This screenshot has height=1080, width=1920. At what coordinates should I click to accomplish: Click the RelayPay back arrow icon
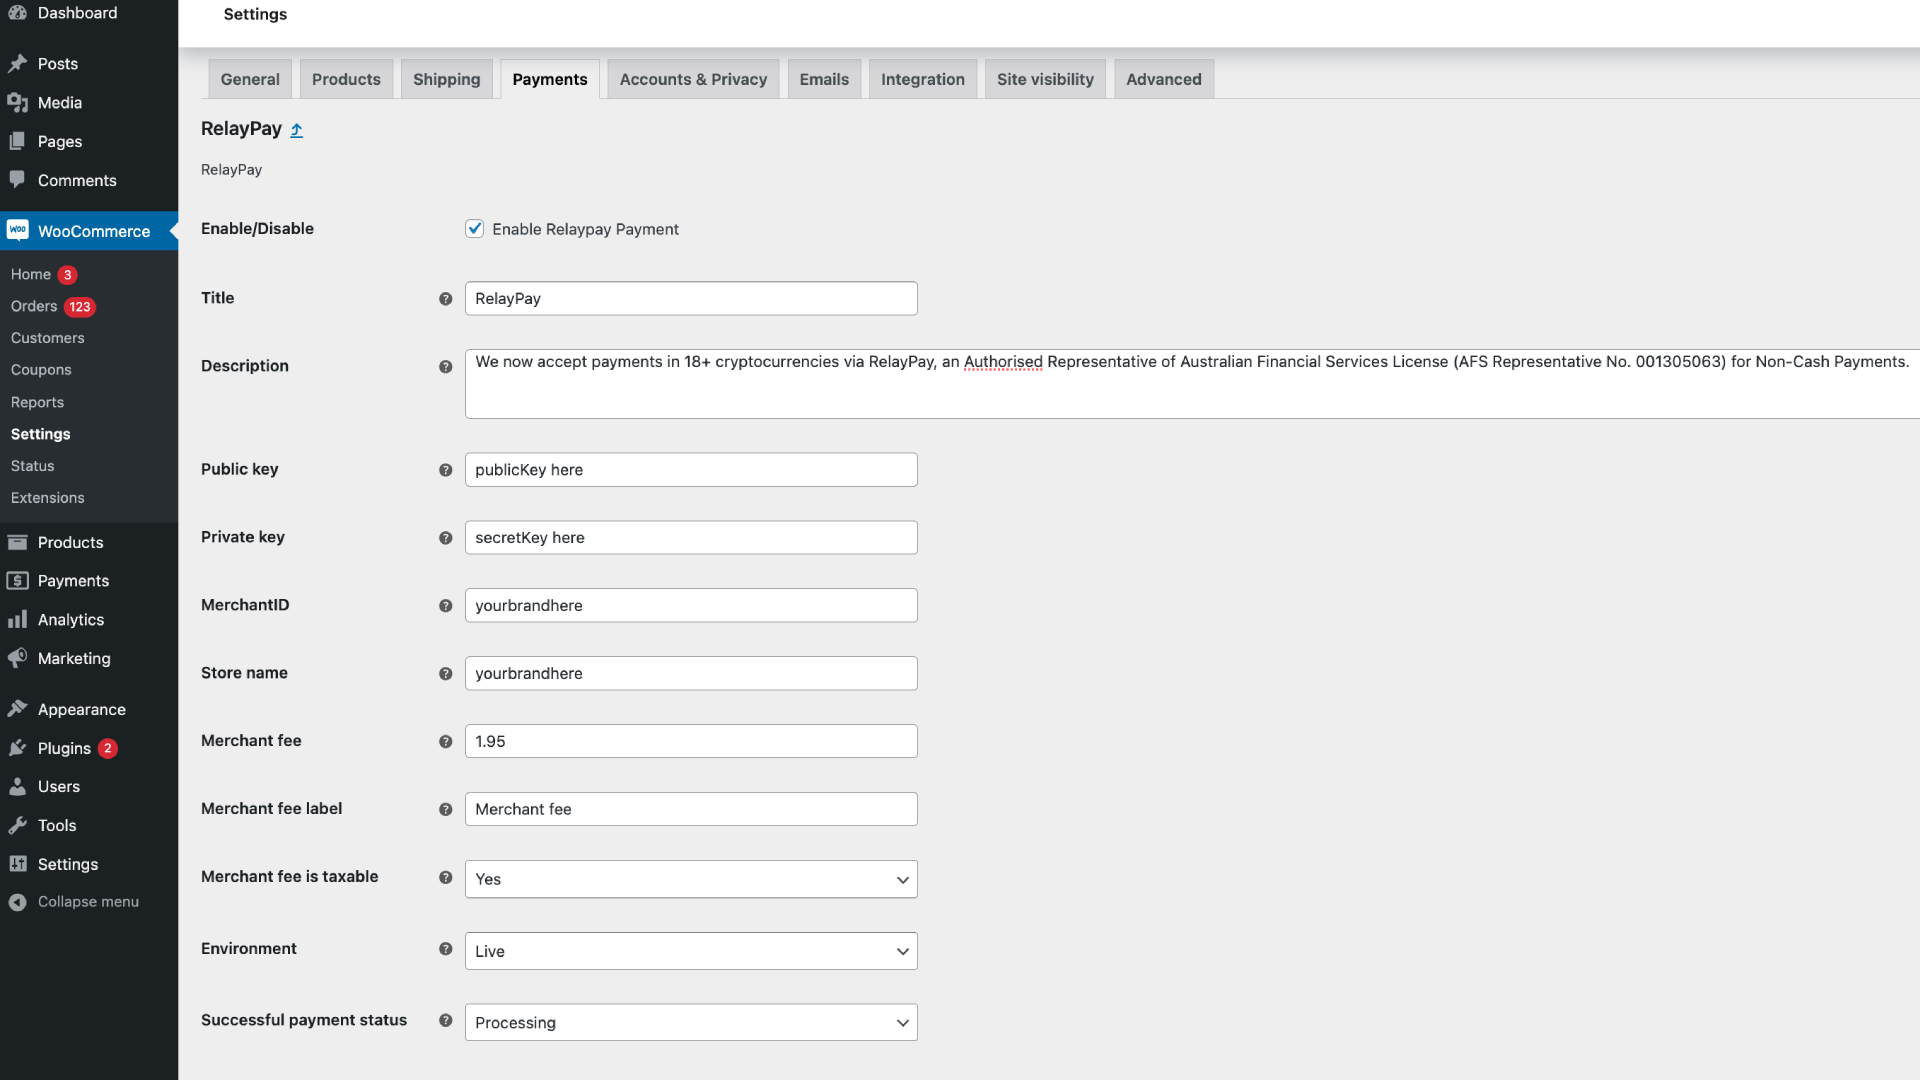pos(296,130)
